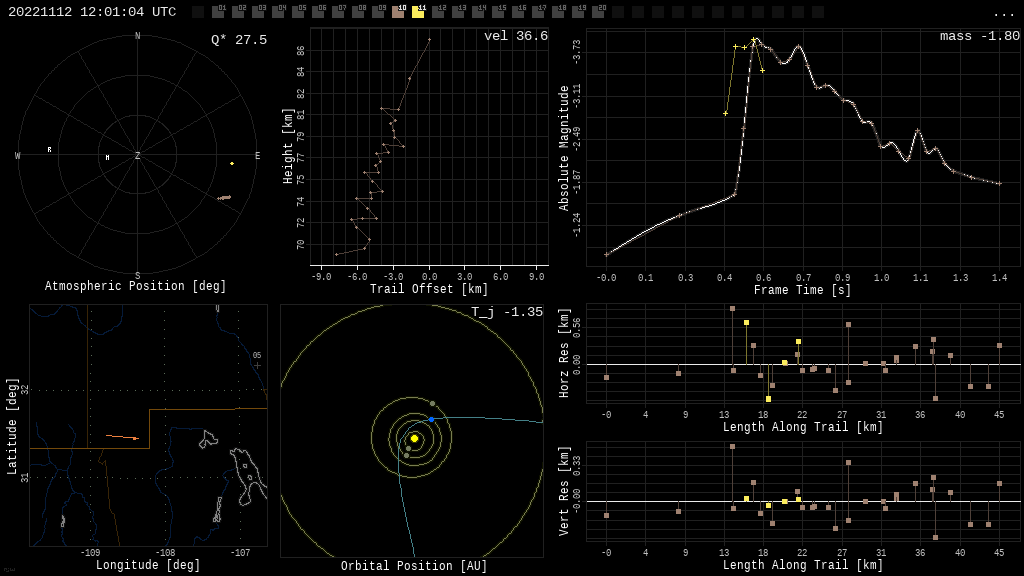Screen dimensions: 1024x576
Task: Click the 'mass -1.80' label
Action: (979, 37)
